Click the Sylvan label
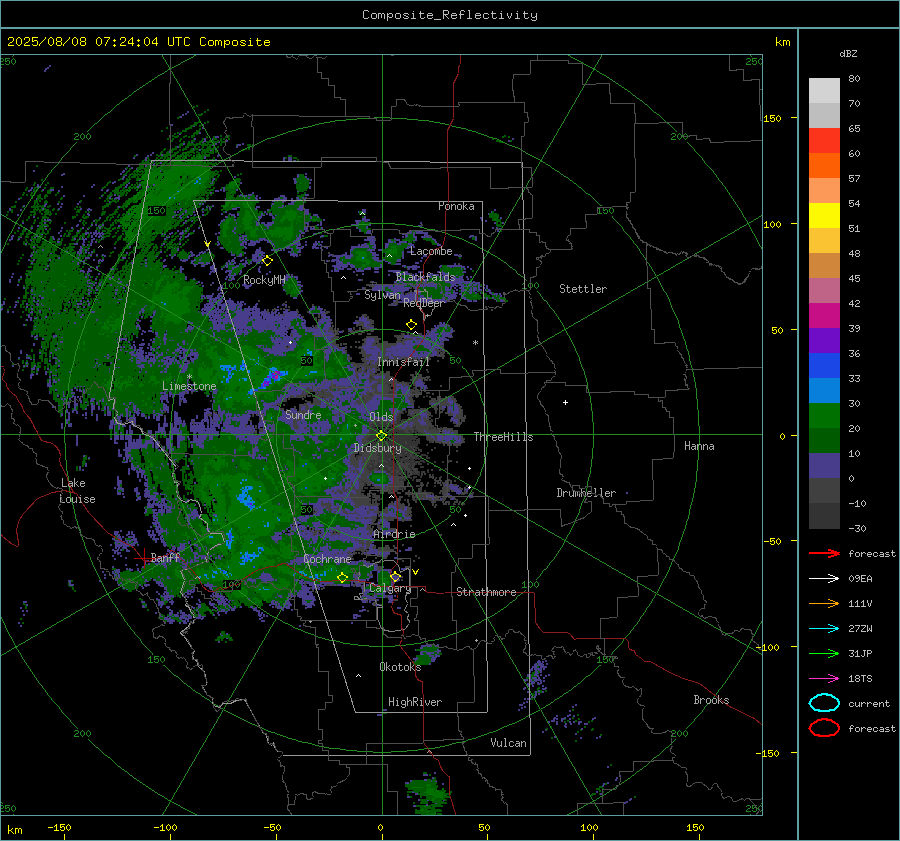Screen dimensions: 900x841 click(x=382, y=295)
